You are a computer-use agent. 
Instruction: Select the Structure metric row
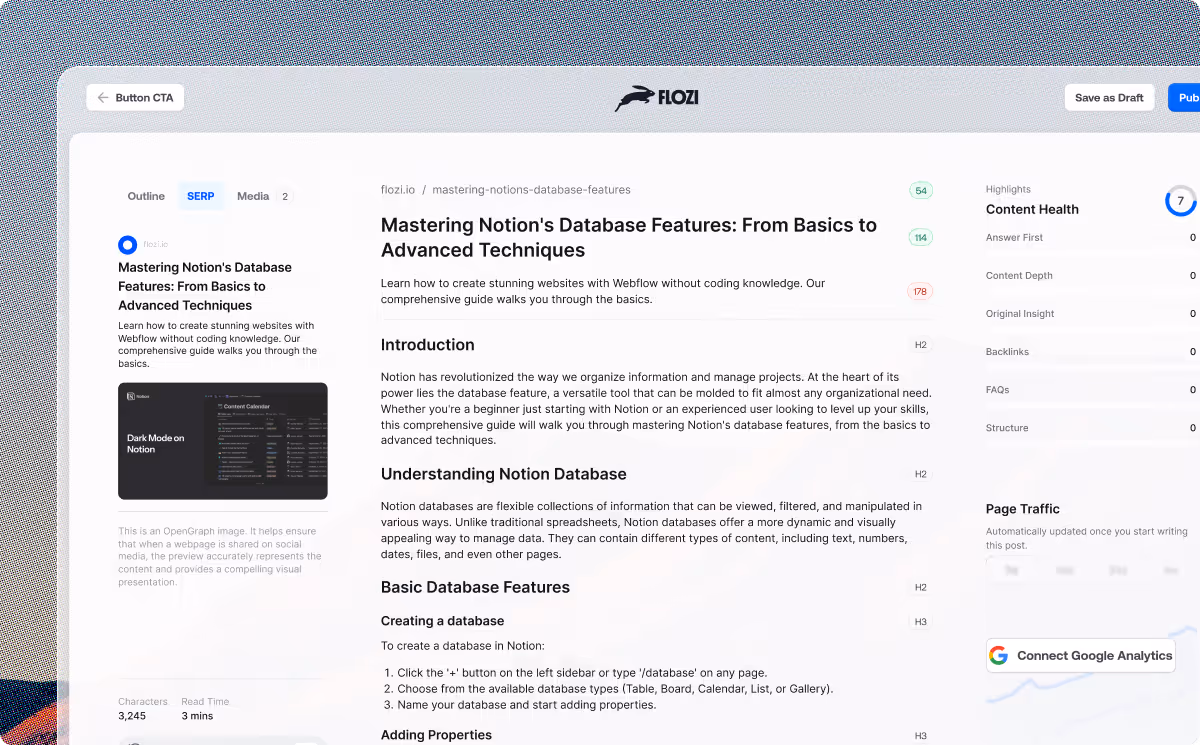tap(1091, 428)
